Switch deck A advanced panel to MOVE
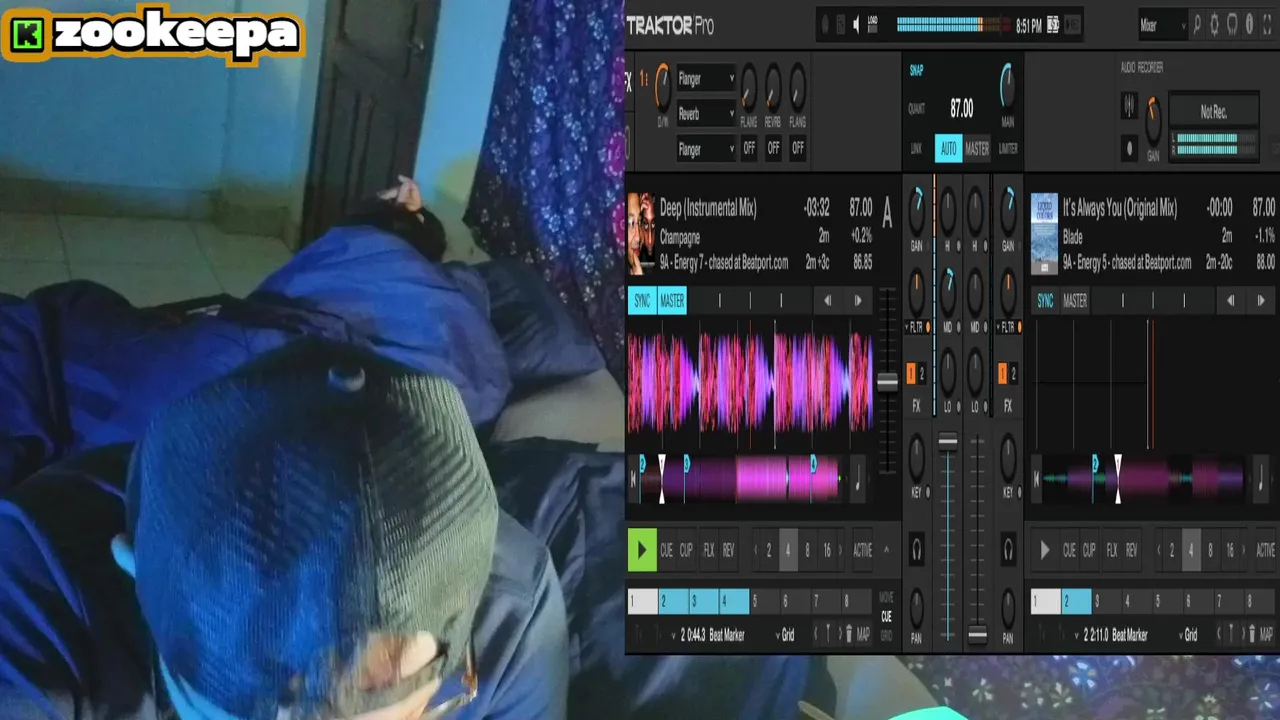Image resolution: width=1280 pixels, height=720 pixels. 886,597
